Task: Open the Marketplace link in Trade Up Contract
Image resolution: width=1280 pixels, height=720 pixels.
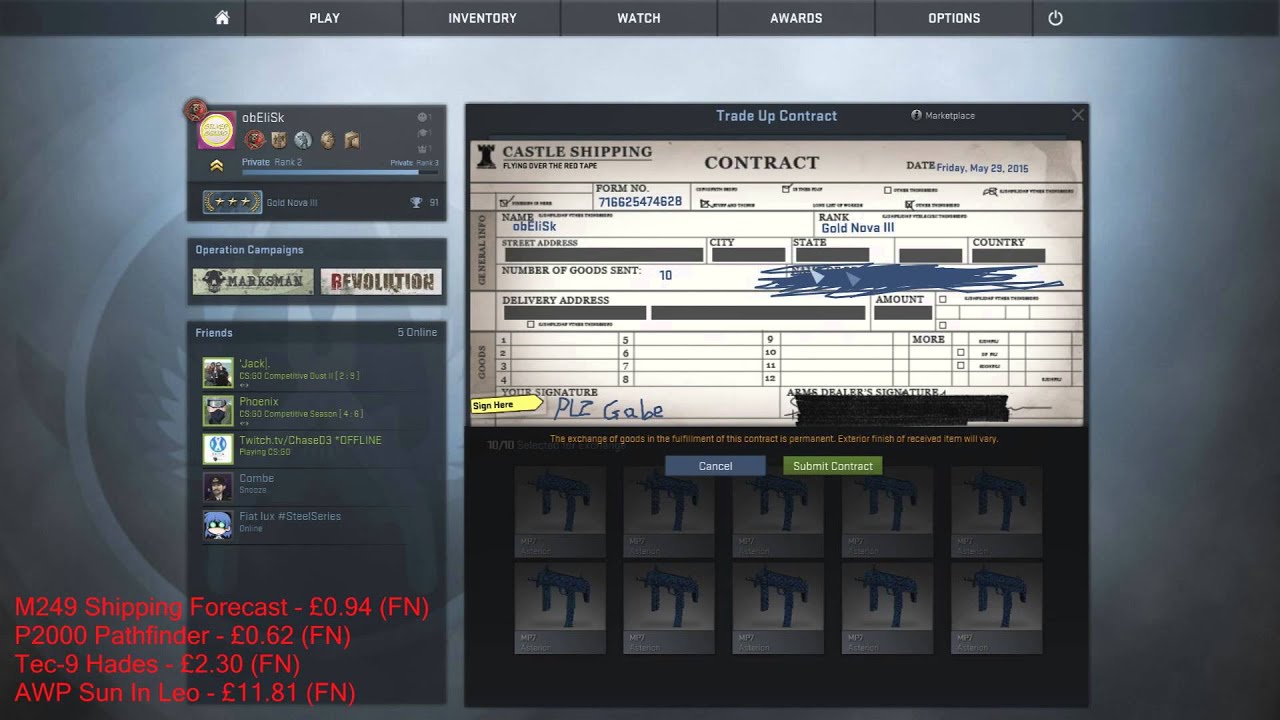Action: coord(943,116)
